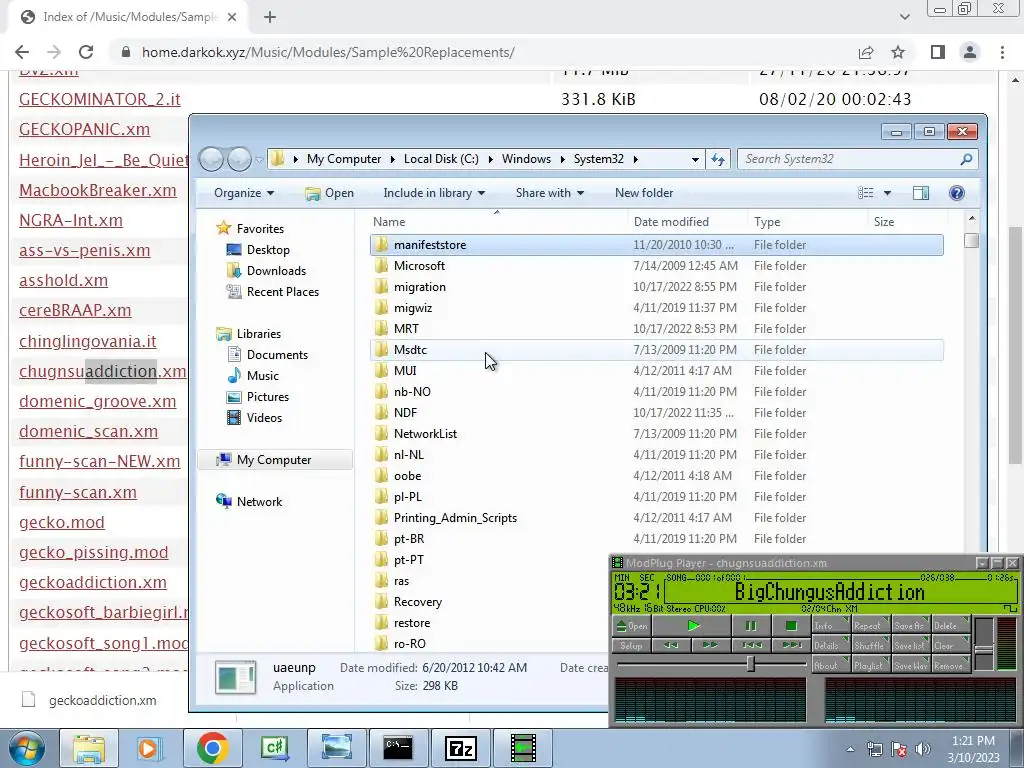Click the Chrome share page icon
This screenshot has width=1024, height=768.
click(866, 52)
